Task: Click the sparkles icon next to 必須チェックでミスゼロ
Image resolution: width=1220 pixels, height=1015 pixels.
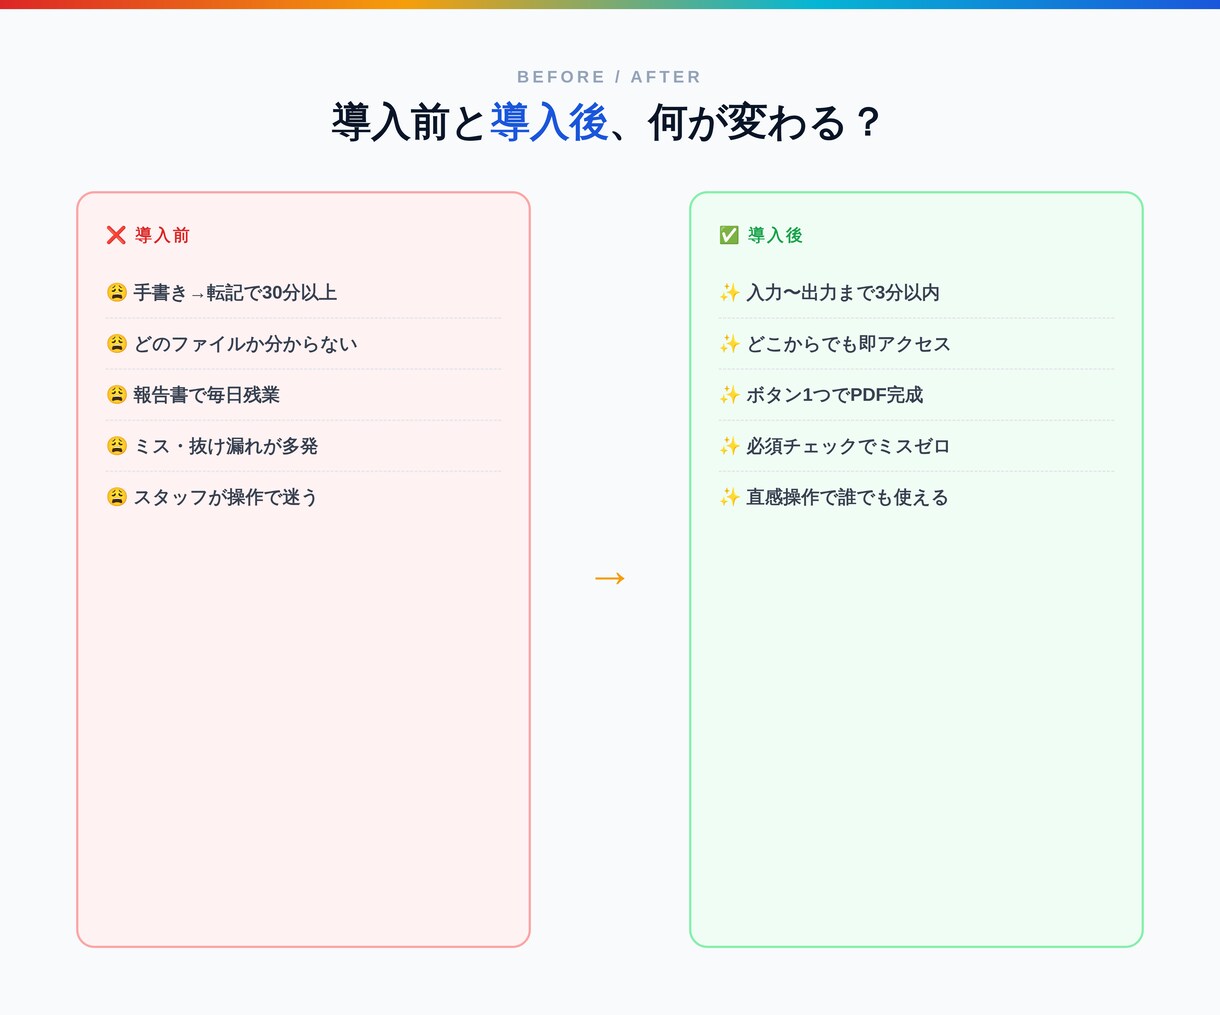Action: 730,445
